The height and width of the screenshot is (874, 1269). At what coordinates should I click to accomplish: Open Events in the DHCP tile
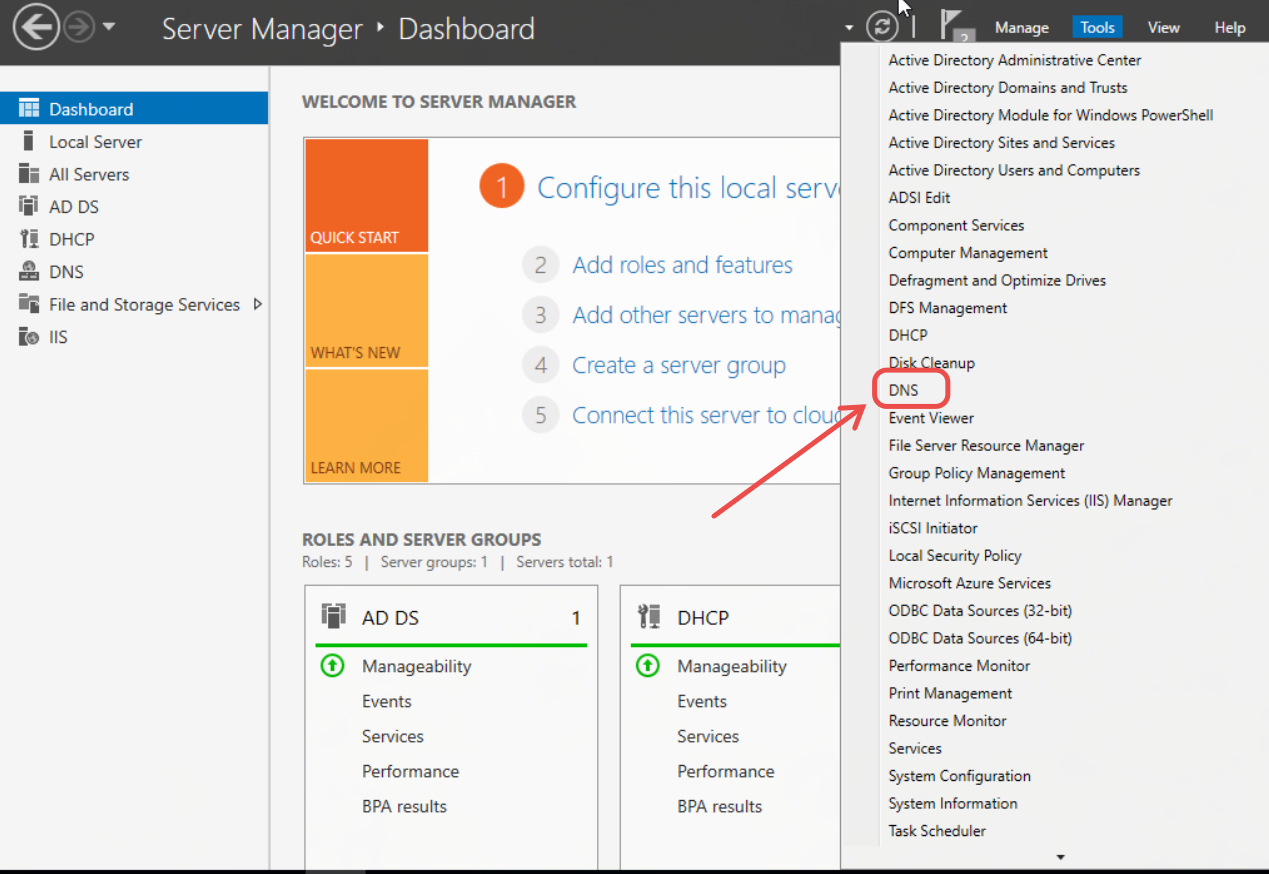702,701
